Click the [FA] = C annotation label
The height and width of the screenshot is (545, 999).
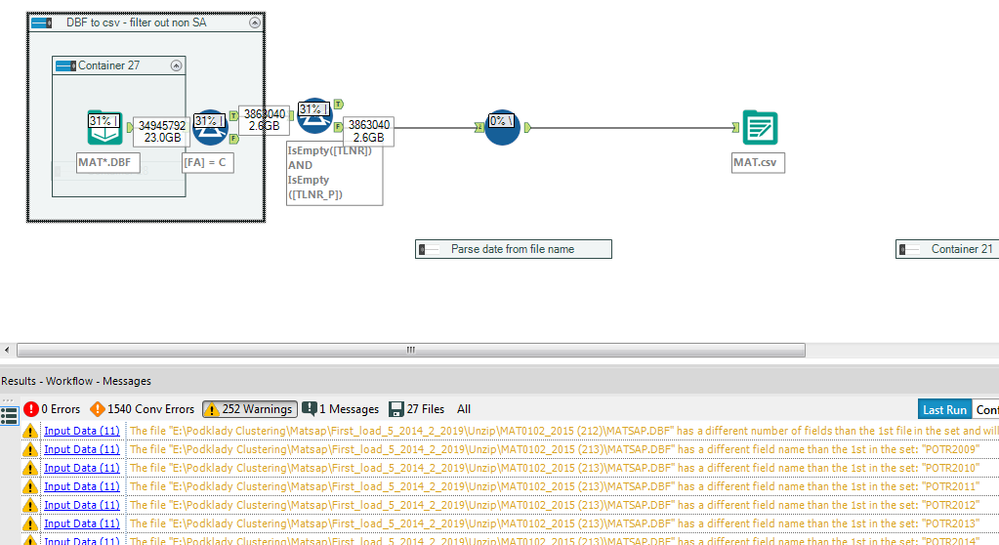pyautogui.click(x=208, y=163)
